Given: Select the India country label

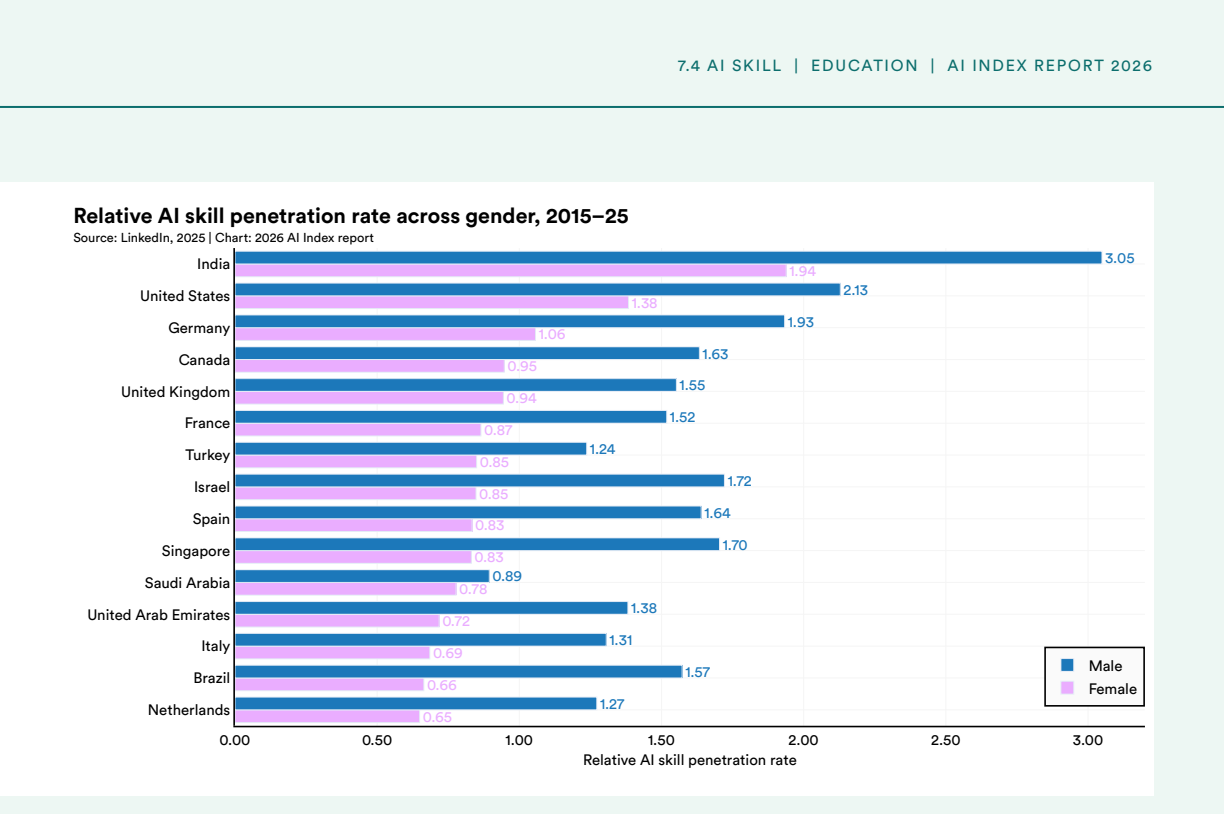Looking at the screenshot, I should [213, 264].
